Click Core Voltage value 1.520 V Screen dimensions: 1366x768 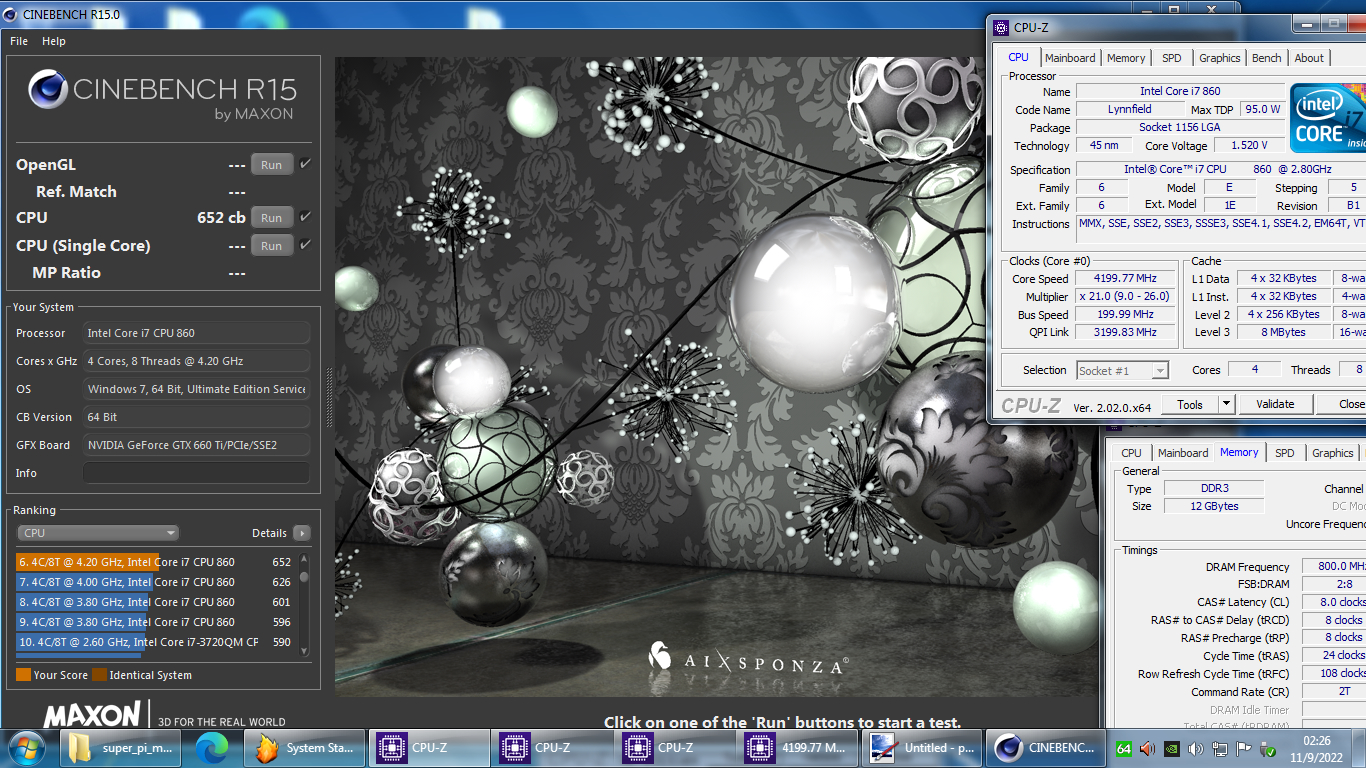tap(1250, 146)
